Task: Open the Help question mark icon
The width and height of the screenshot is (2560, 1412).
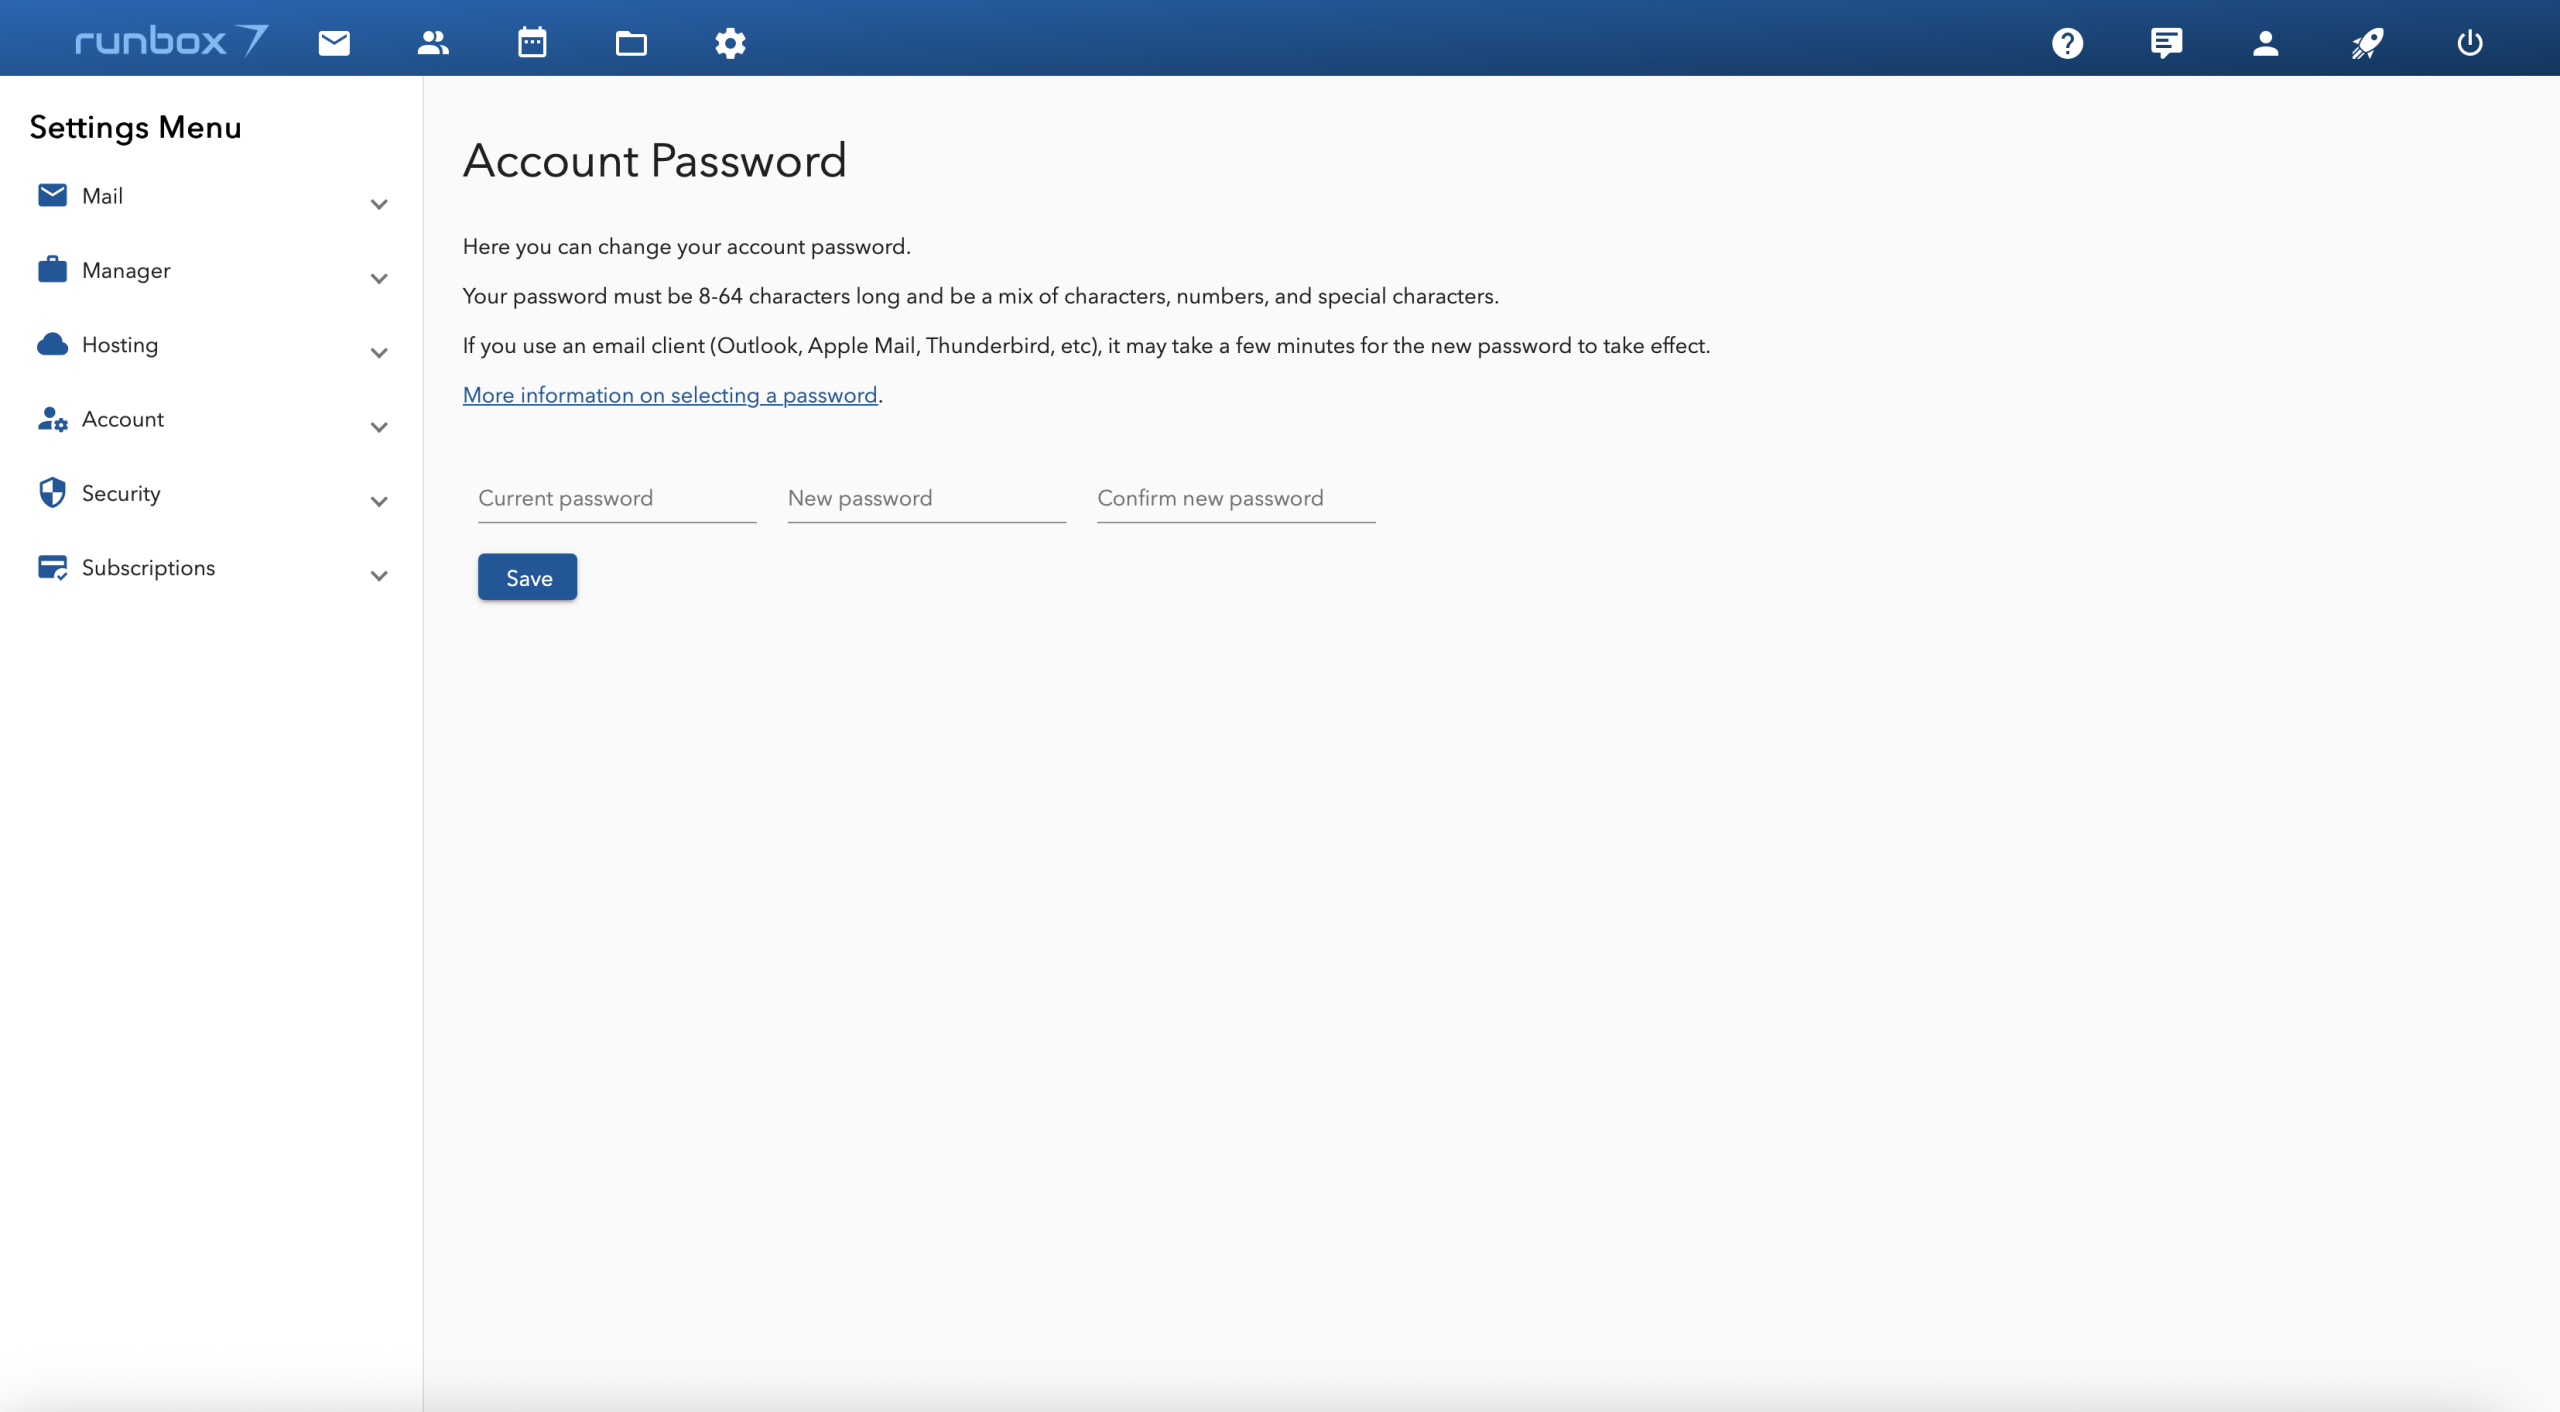Action: point(2067,43)
